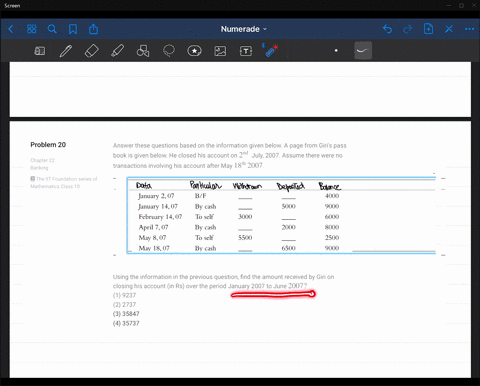Redo the last action
Screen dimensions: 480x386
408,29
